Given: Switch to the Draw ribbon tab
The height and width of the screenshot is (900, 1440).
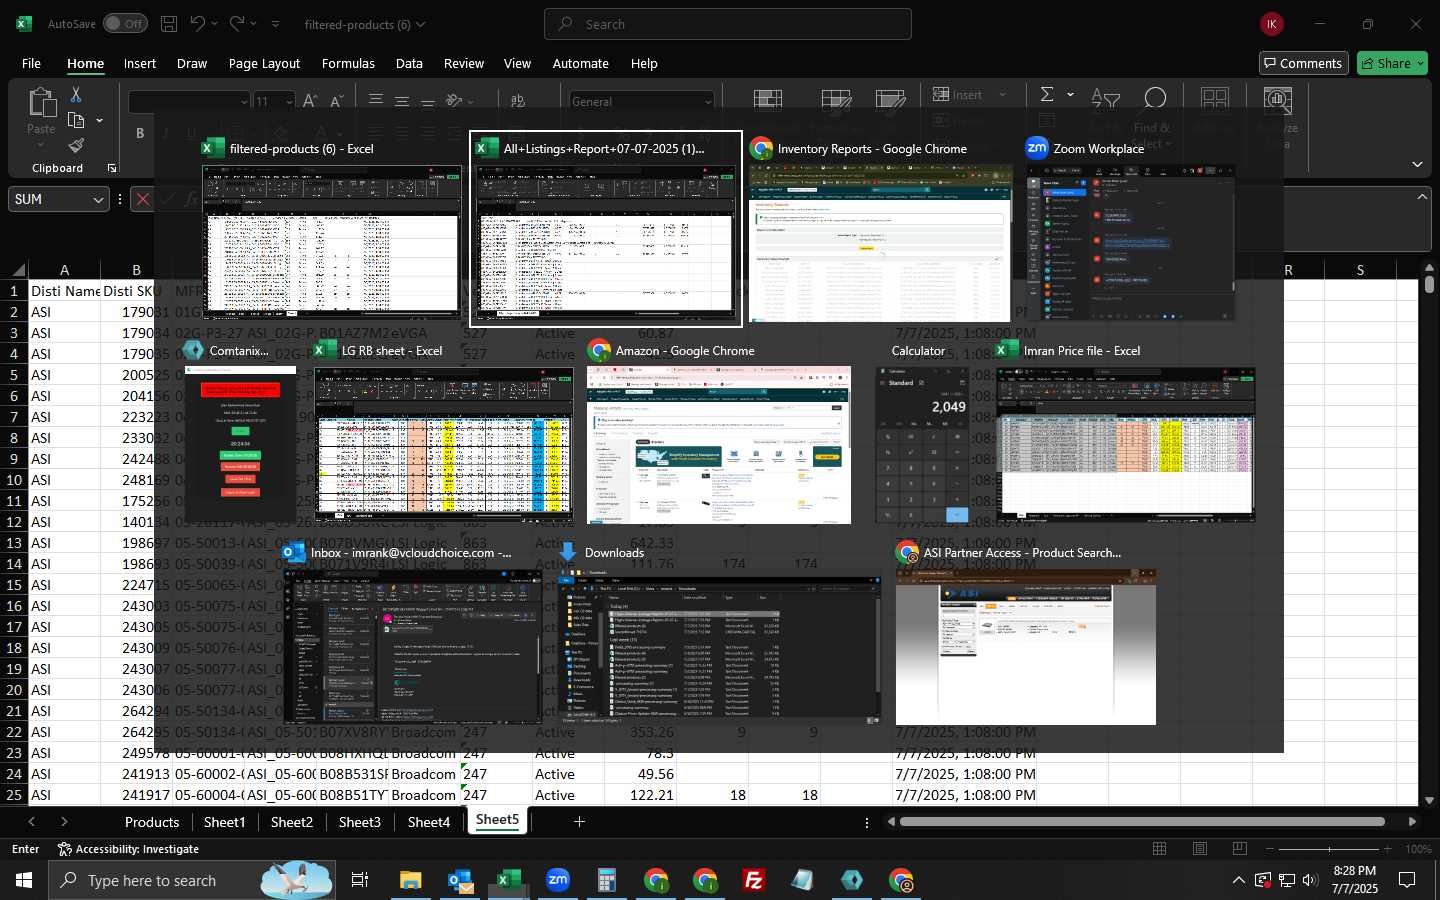Looking at the screenshot, I should pos(192,63).
